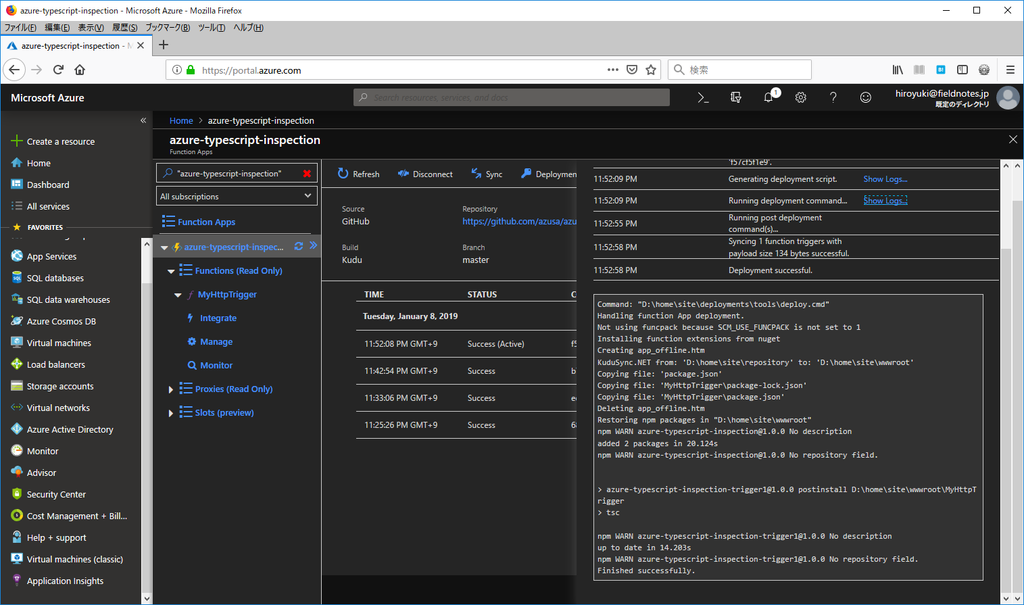Open Cost Management + Billing
The width and height of the screenshot is (1024, 605).
[x=69, y=515]
